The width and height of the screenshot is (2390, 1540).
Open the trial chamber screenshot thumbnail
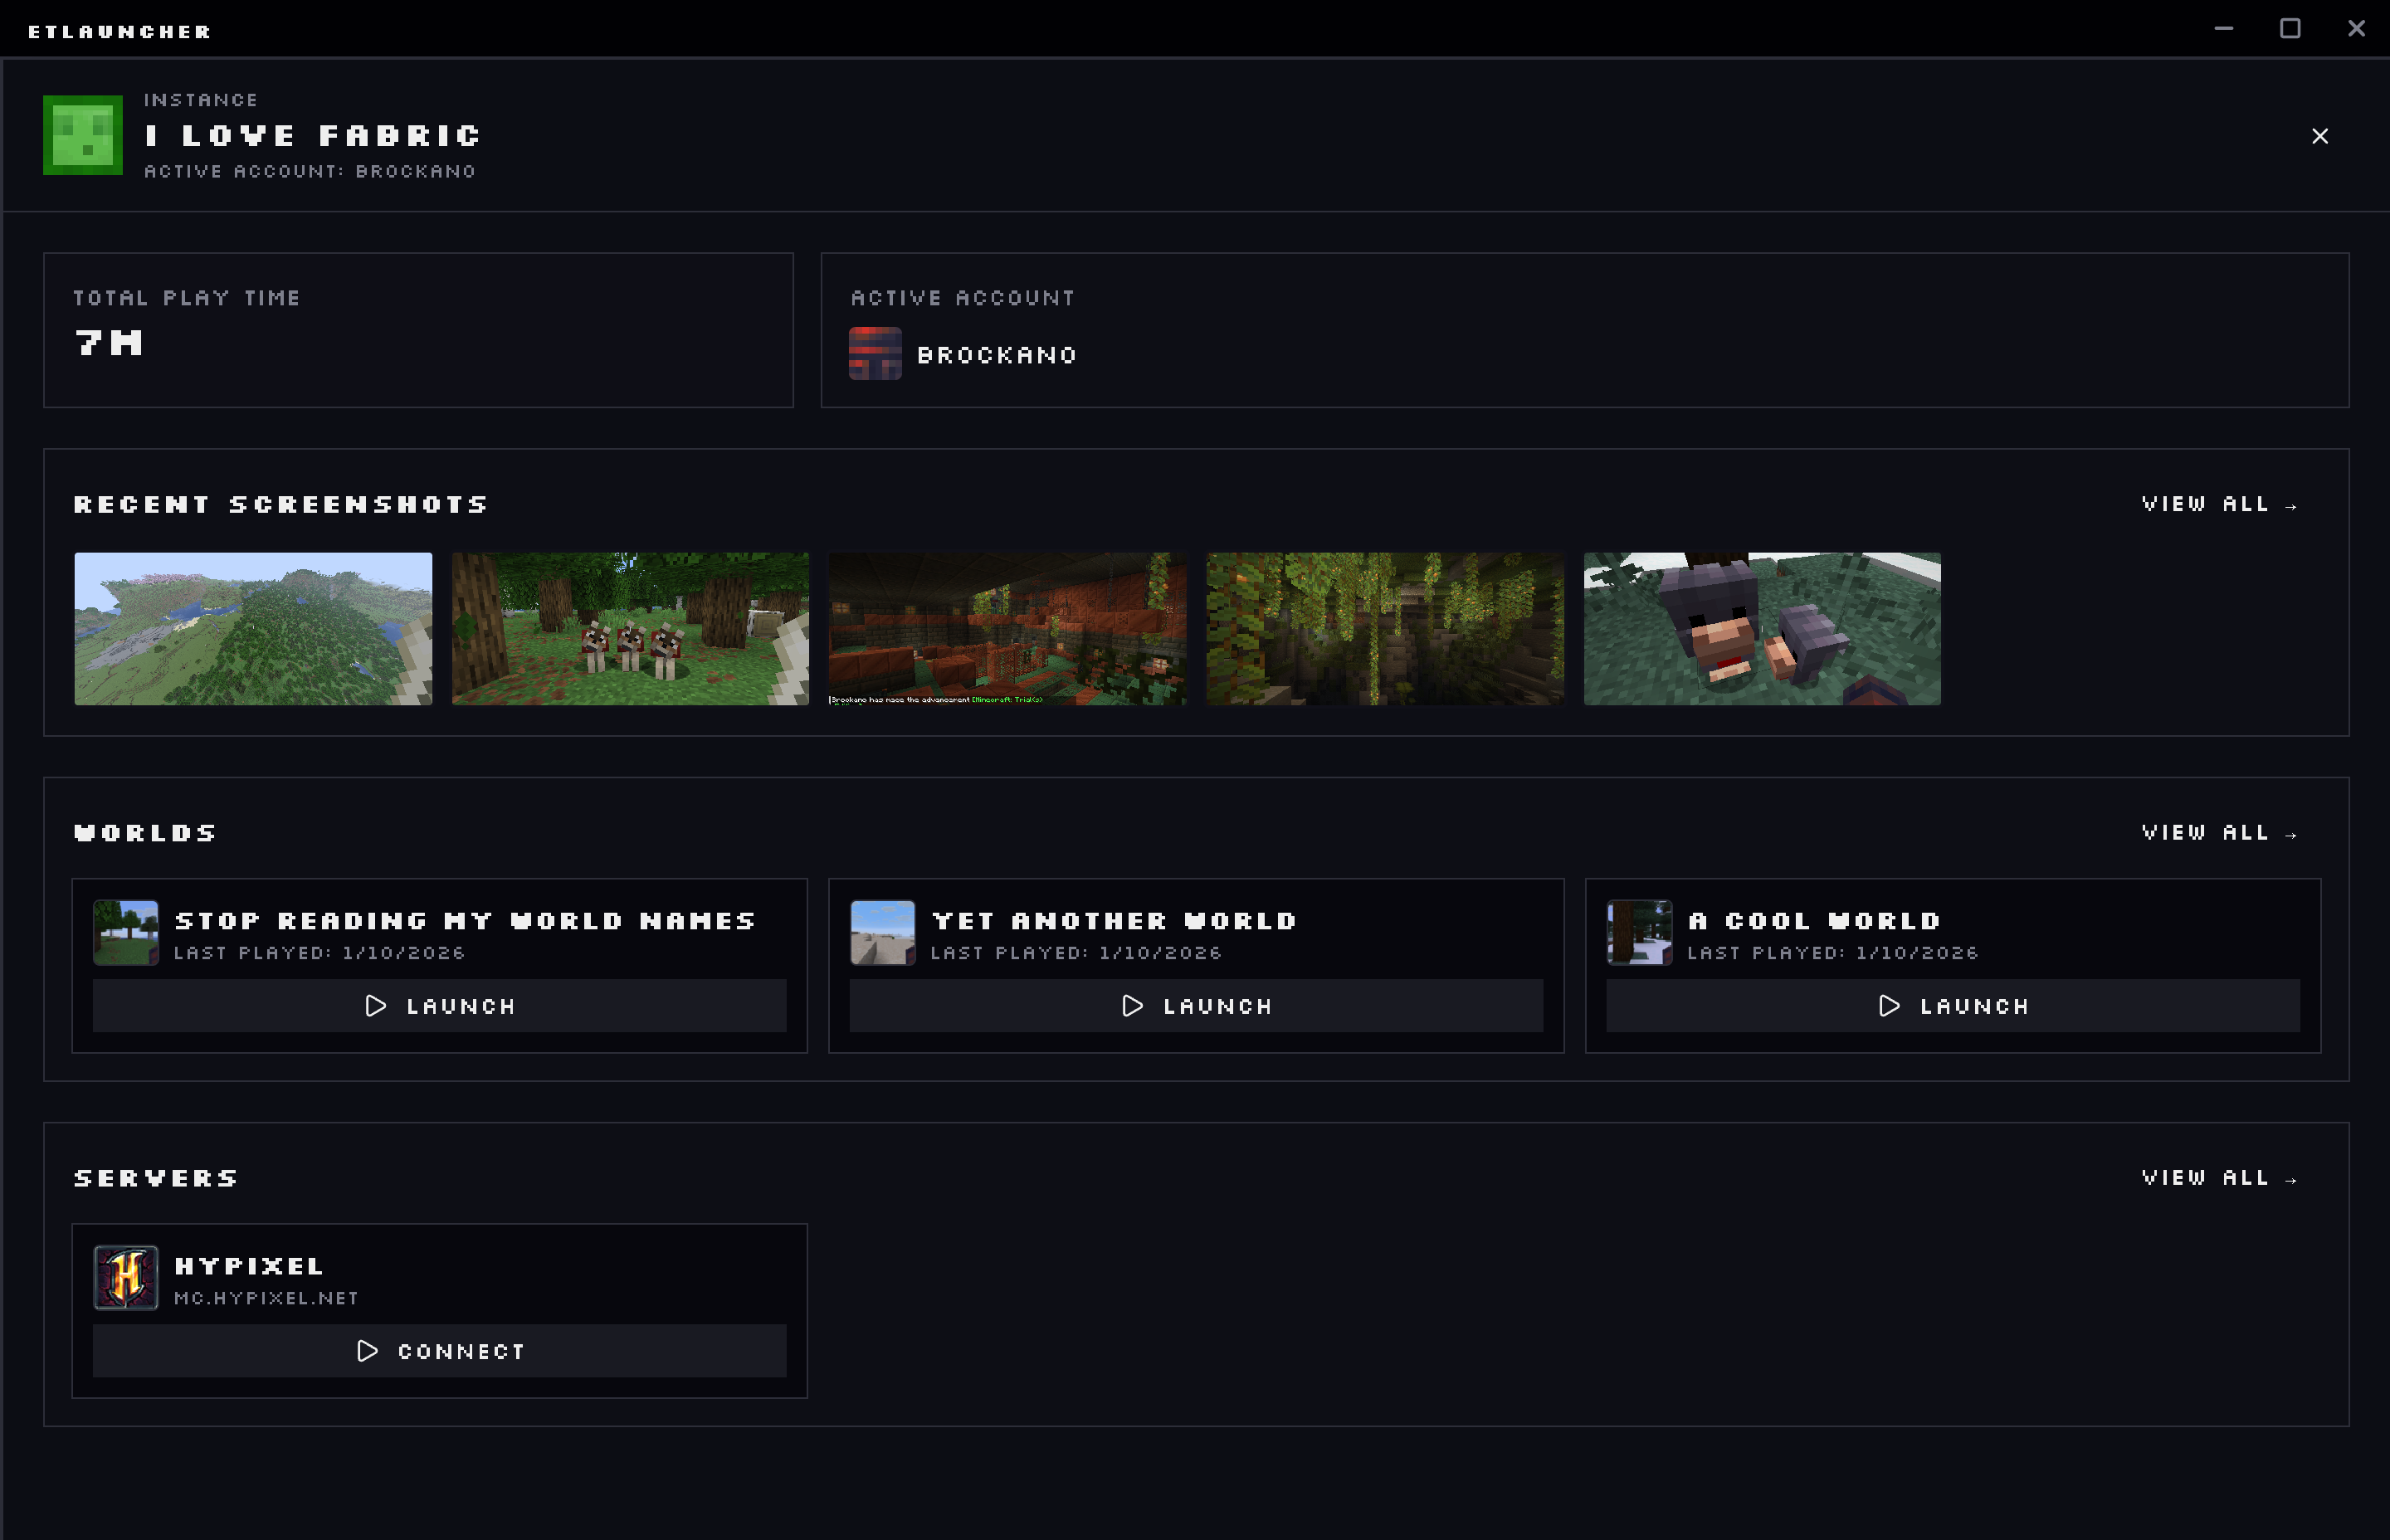pyautogui.click(x=1007, y=629)
